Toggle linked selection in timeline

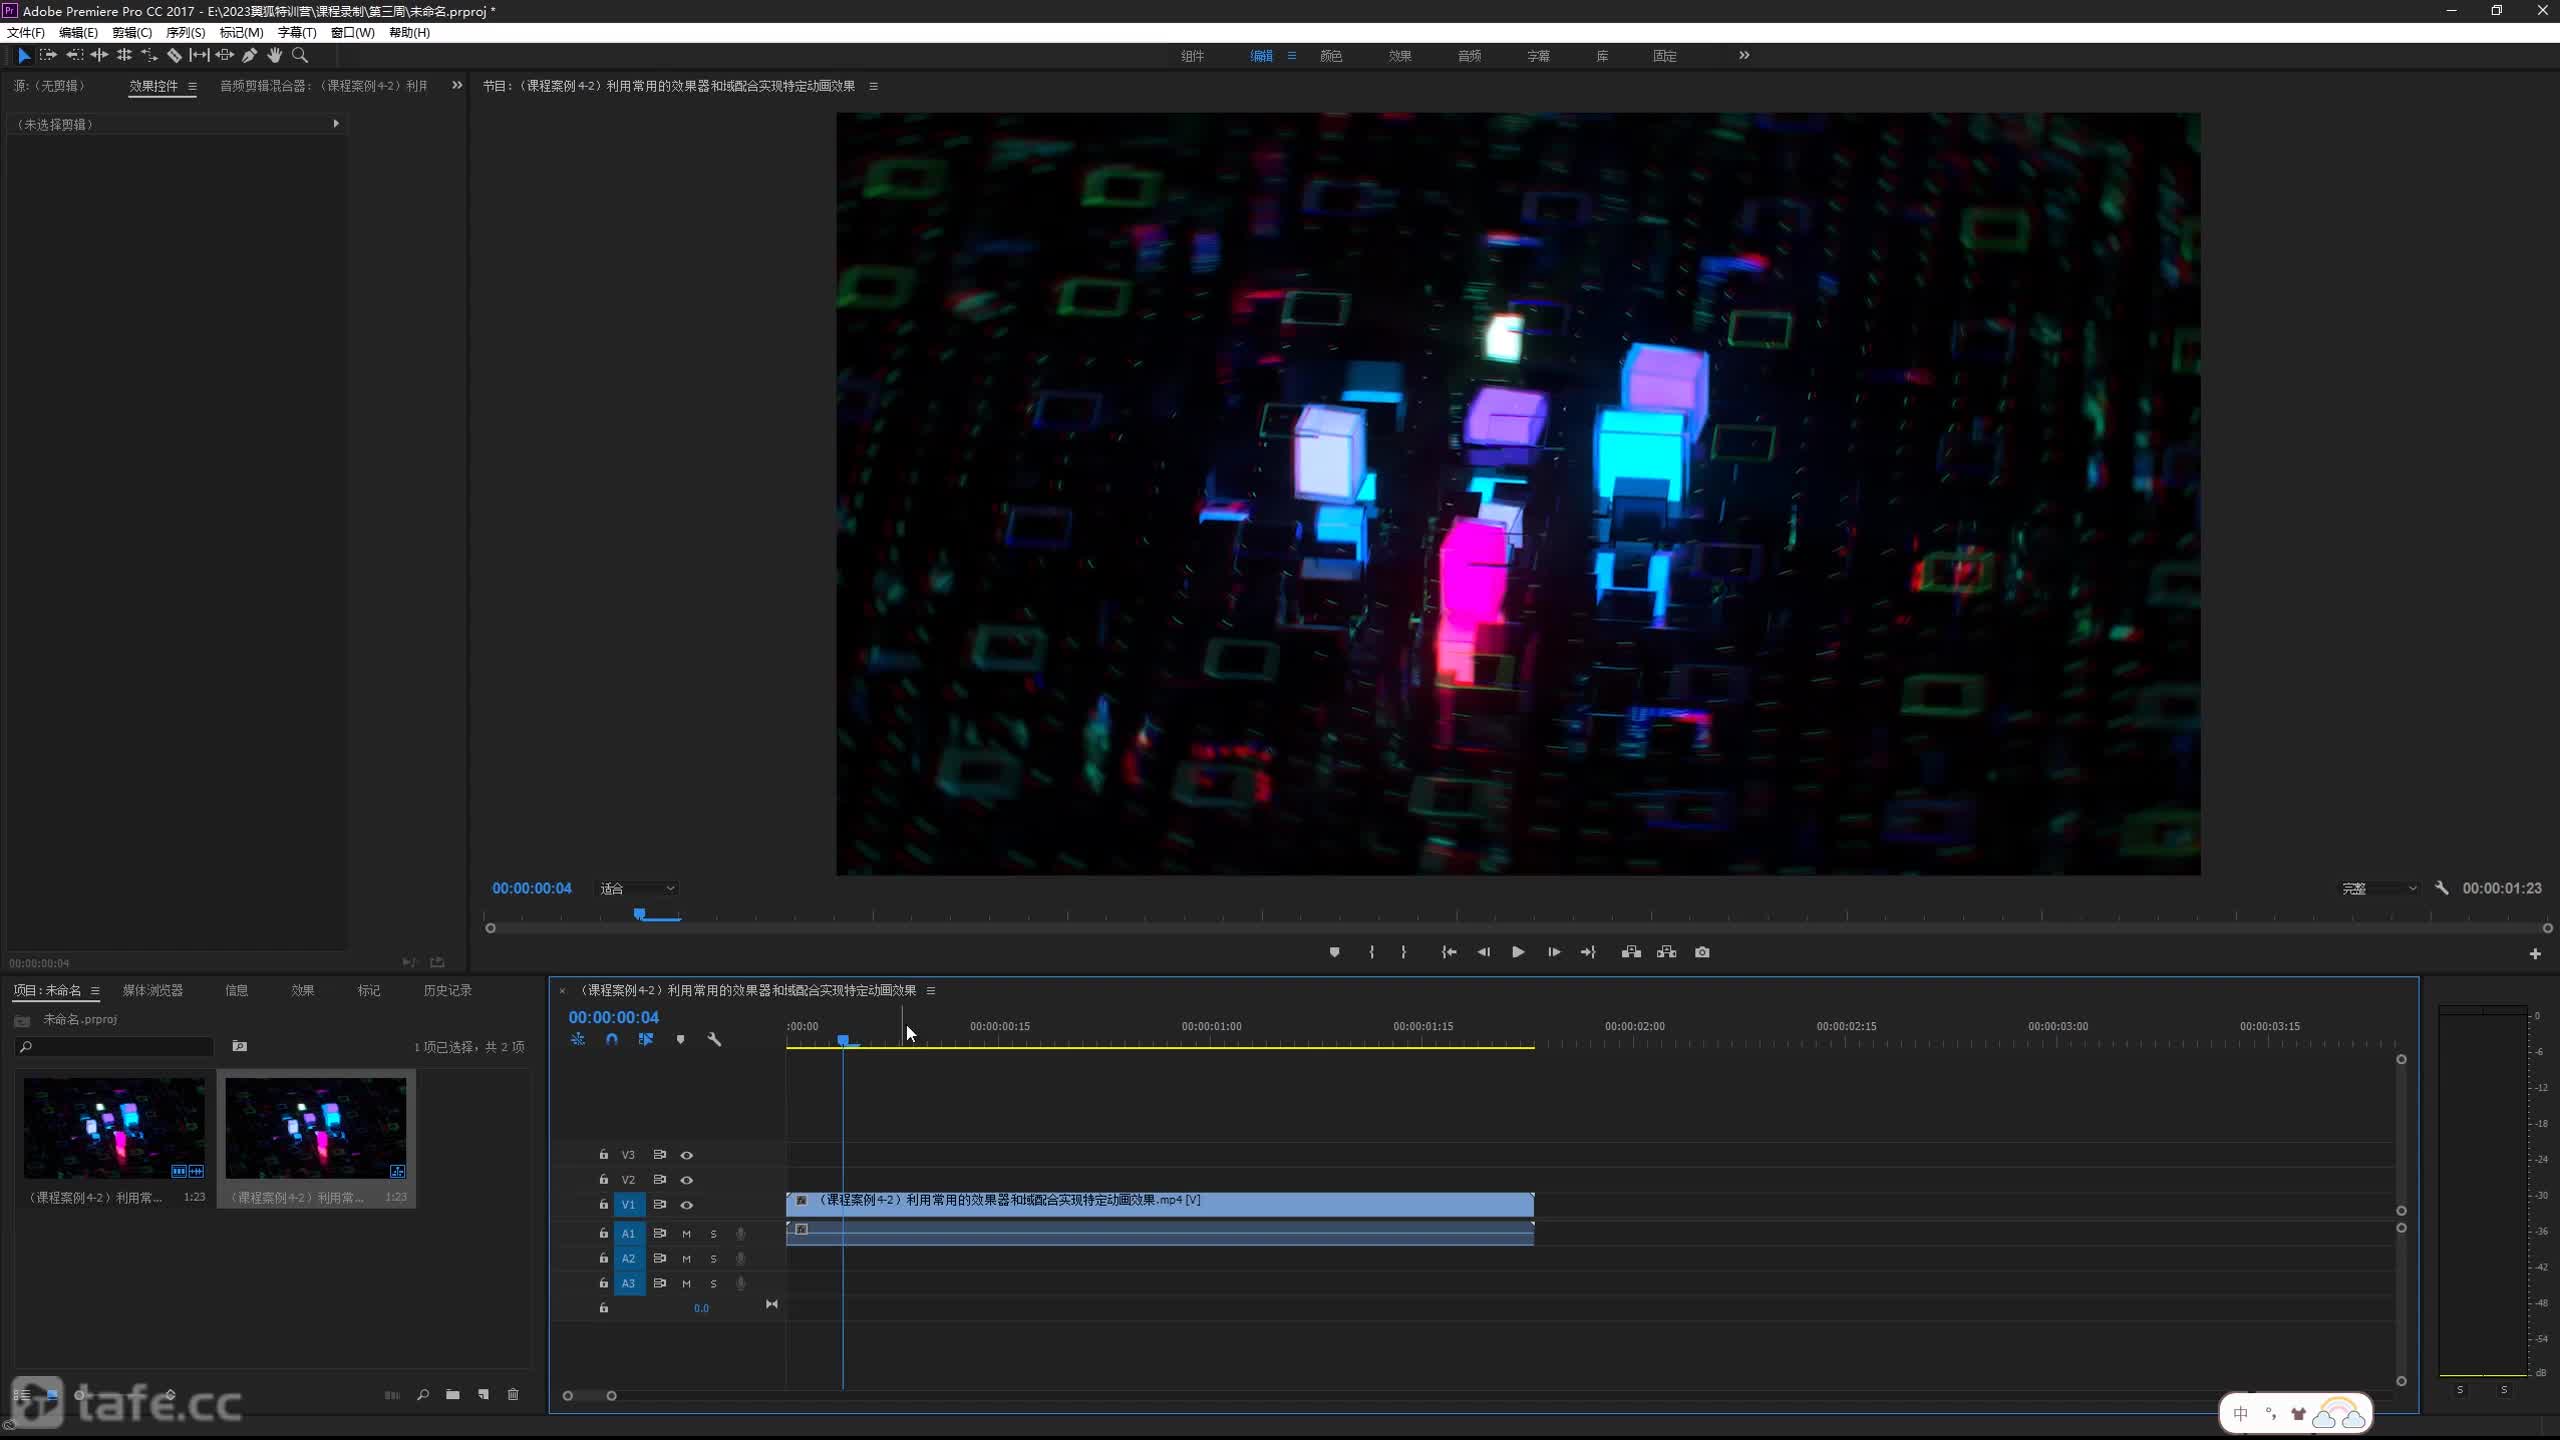pos(646,1039)
